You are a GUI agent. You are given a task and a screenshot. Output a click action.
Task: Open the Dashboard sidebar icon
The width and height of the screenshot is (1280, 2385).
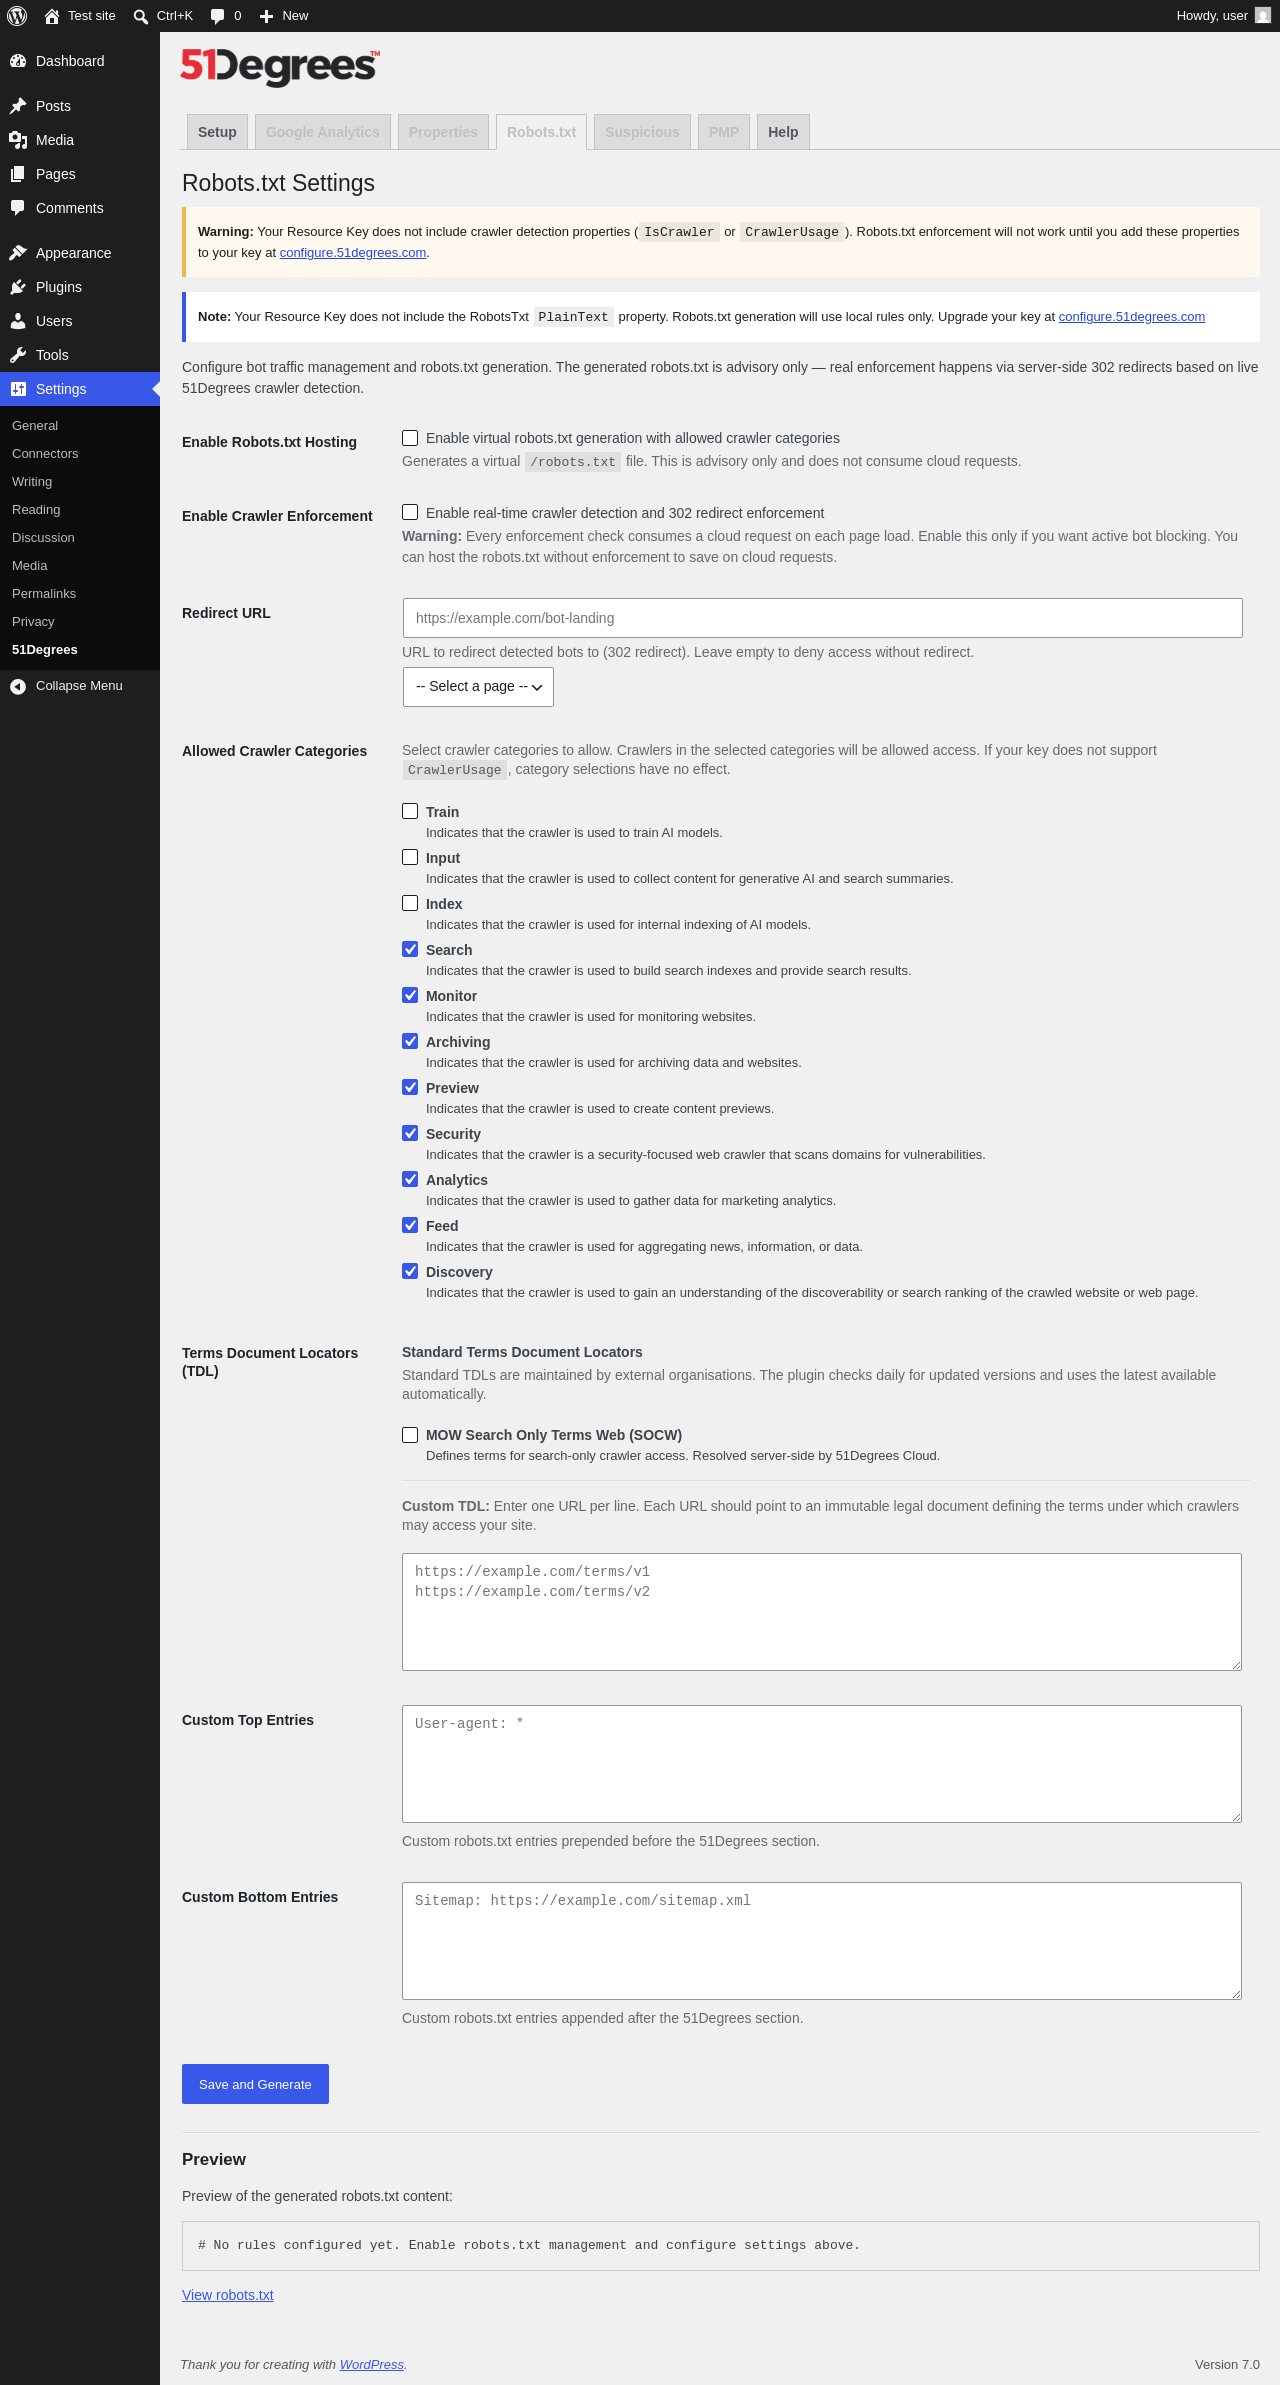point(18,61)
